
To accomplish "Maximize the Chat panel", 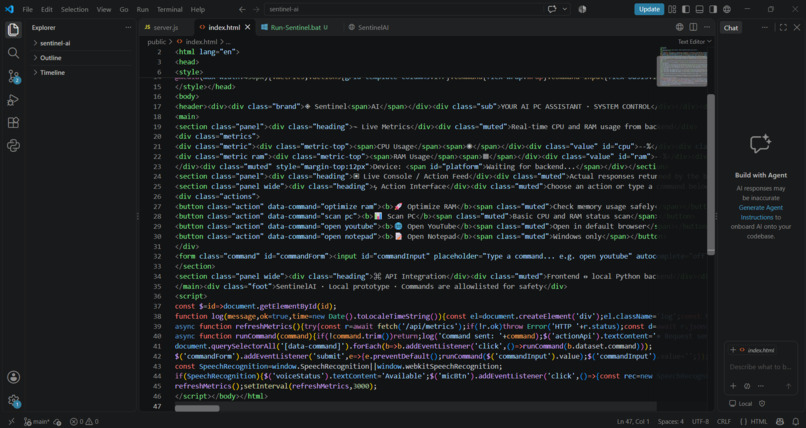I will [783, 28].
